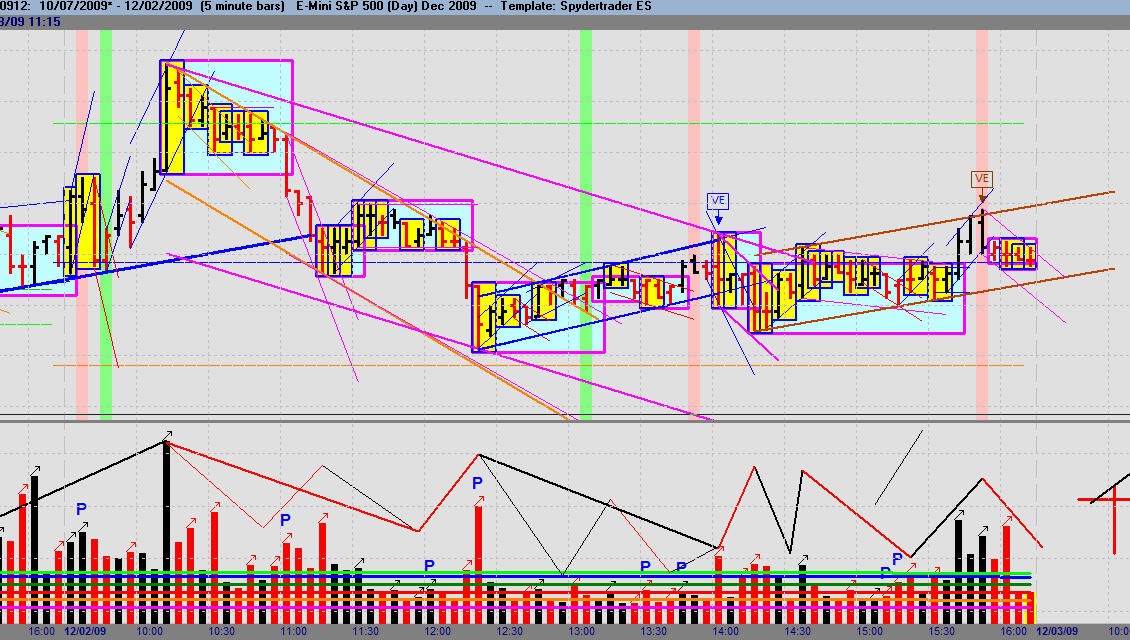Click the 16:00 label before 12/02/09
Image resolution: width=1130 pixels, height=640 pixels.
[41, 631]
